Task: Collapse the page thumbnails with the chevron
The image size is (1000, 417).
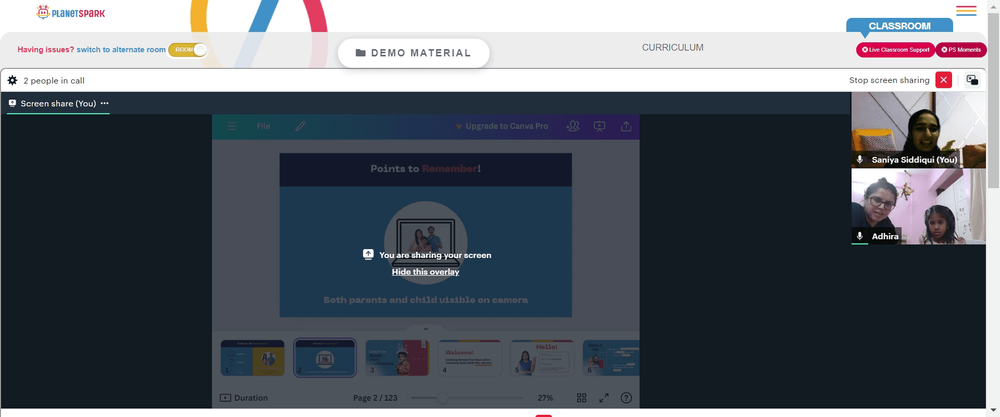Action: (x=425, y=329)
